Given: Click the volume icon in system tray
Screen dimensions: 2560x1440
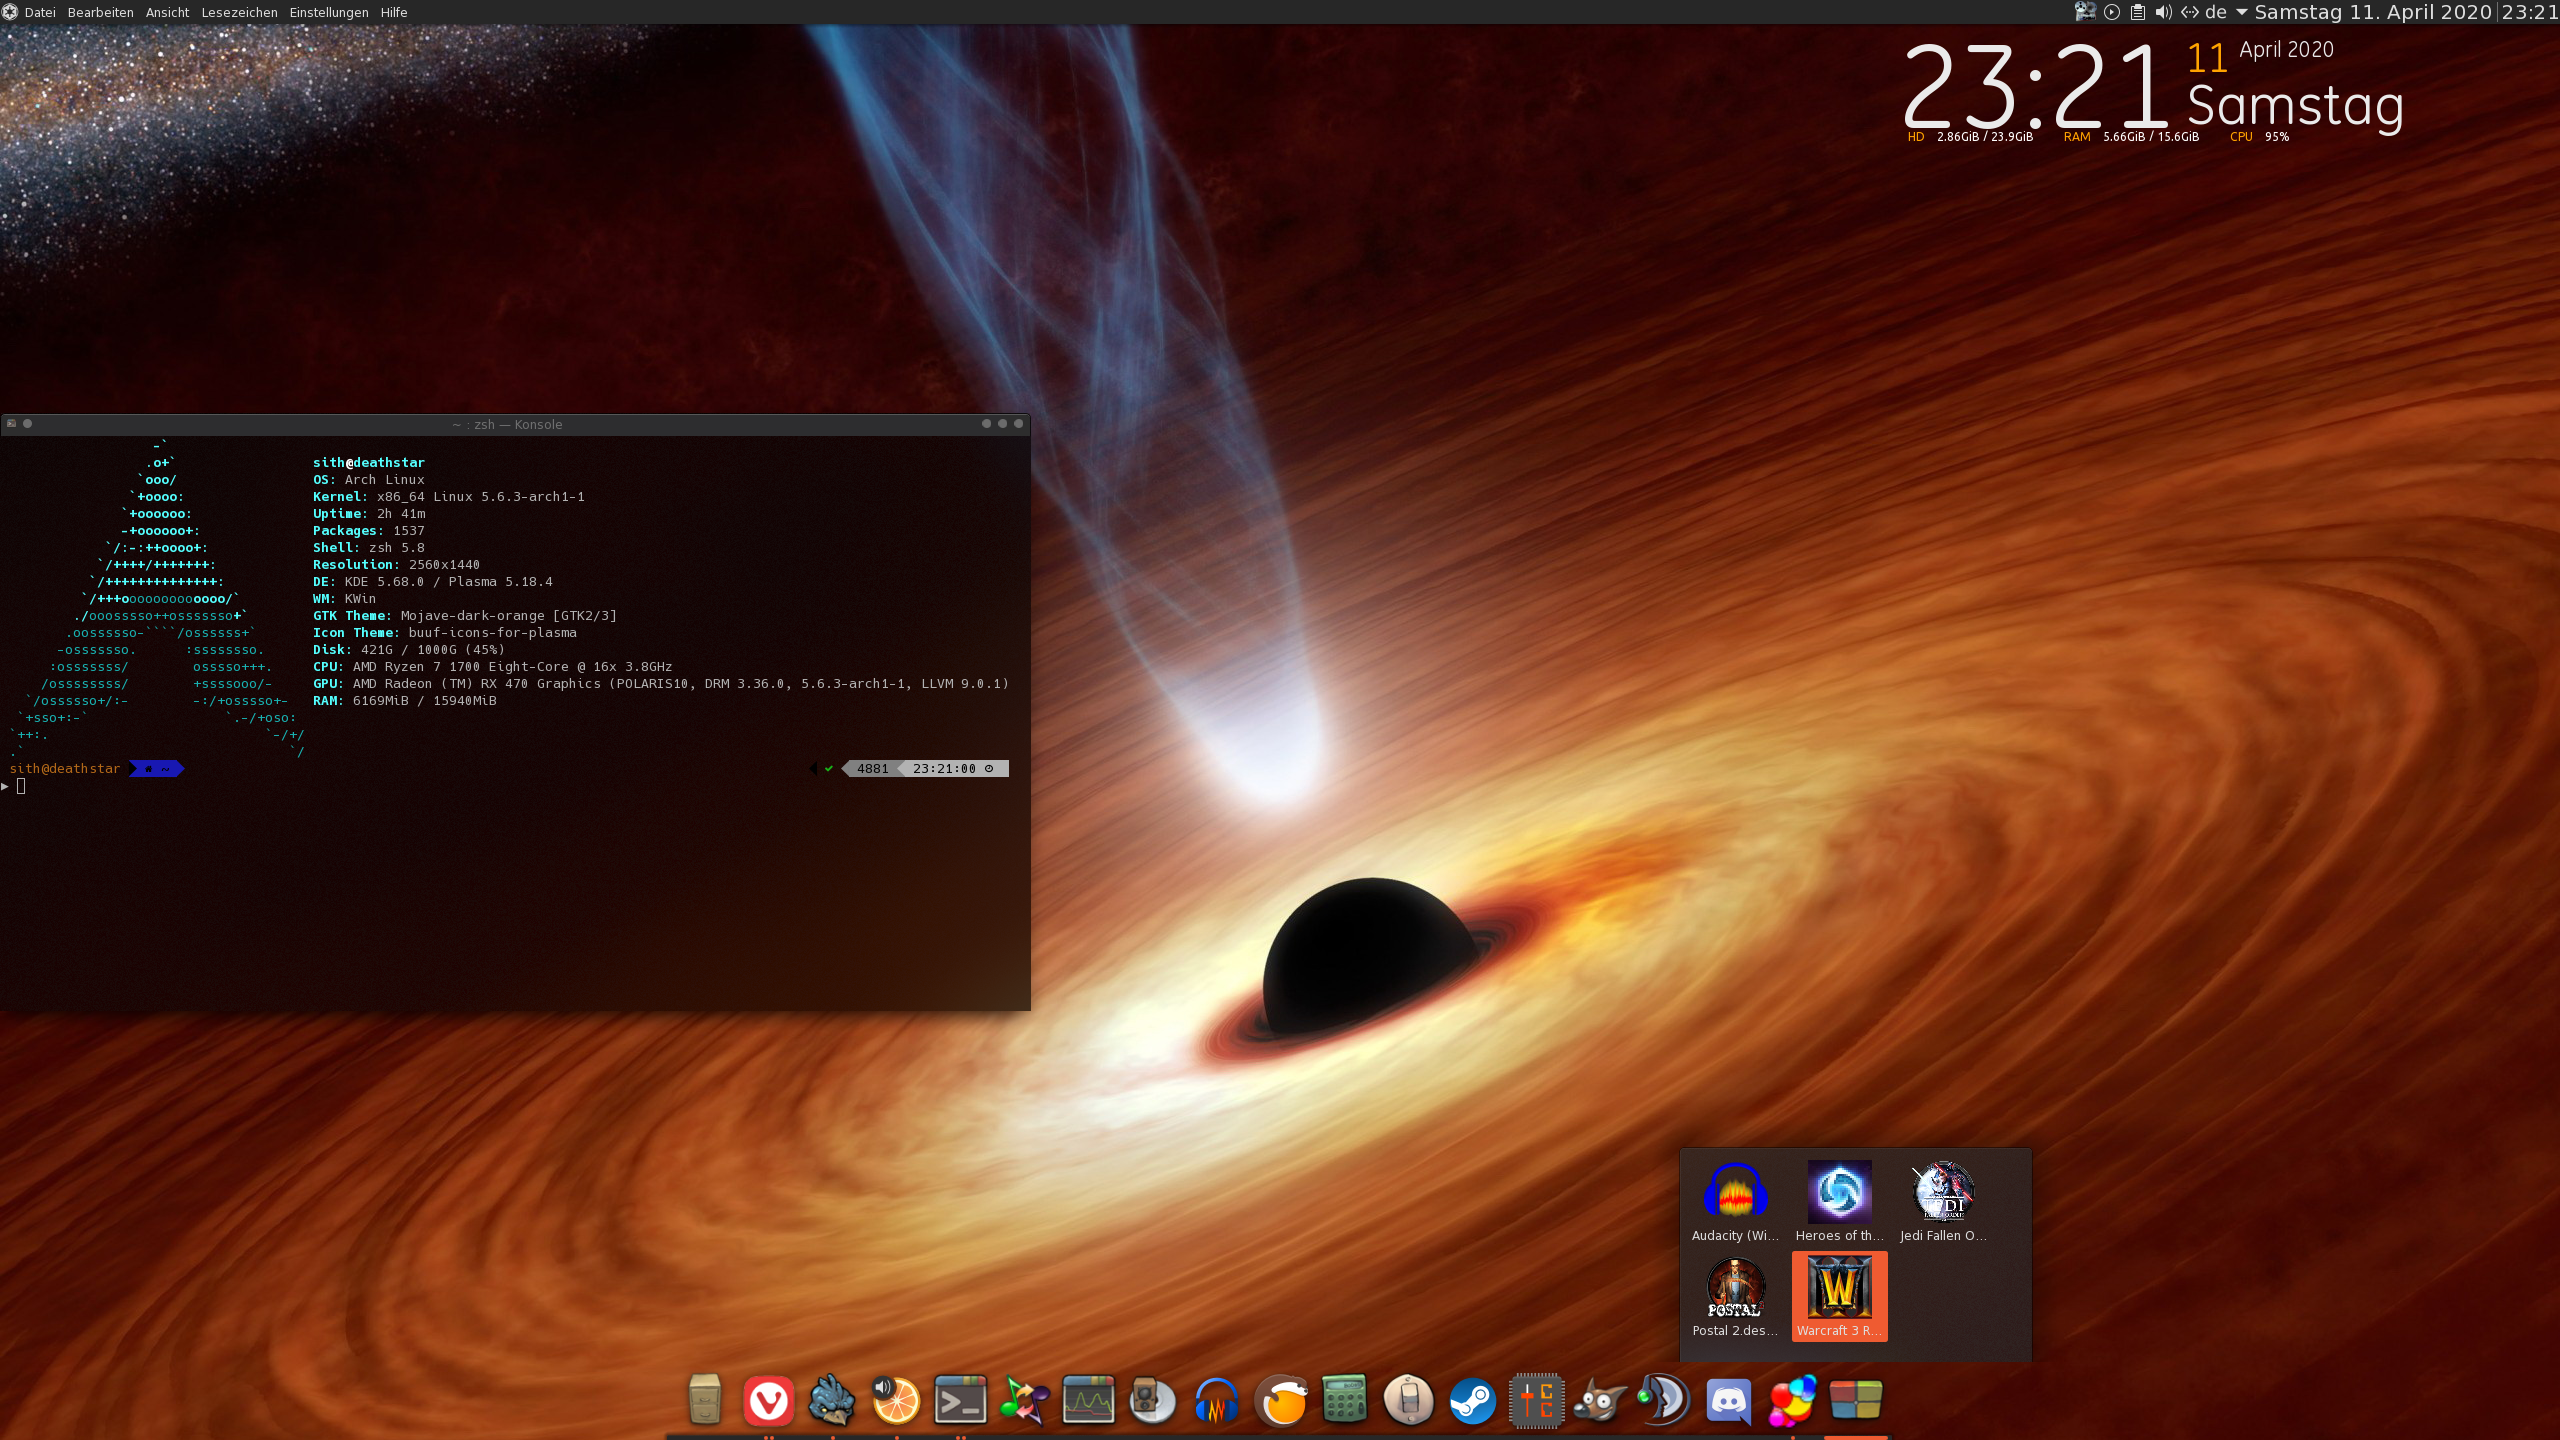Looking at the screenshot, I should 2163,12.
